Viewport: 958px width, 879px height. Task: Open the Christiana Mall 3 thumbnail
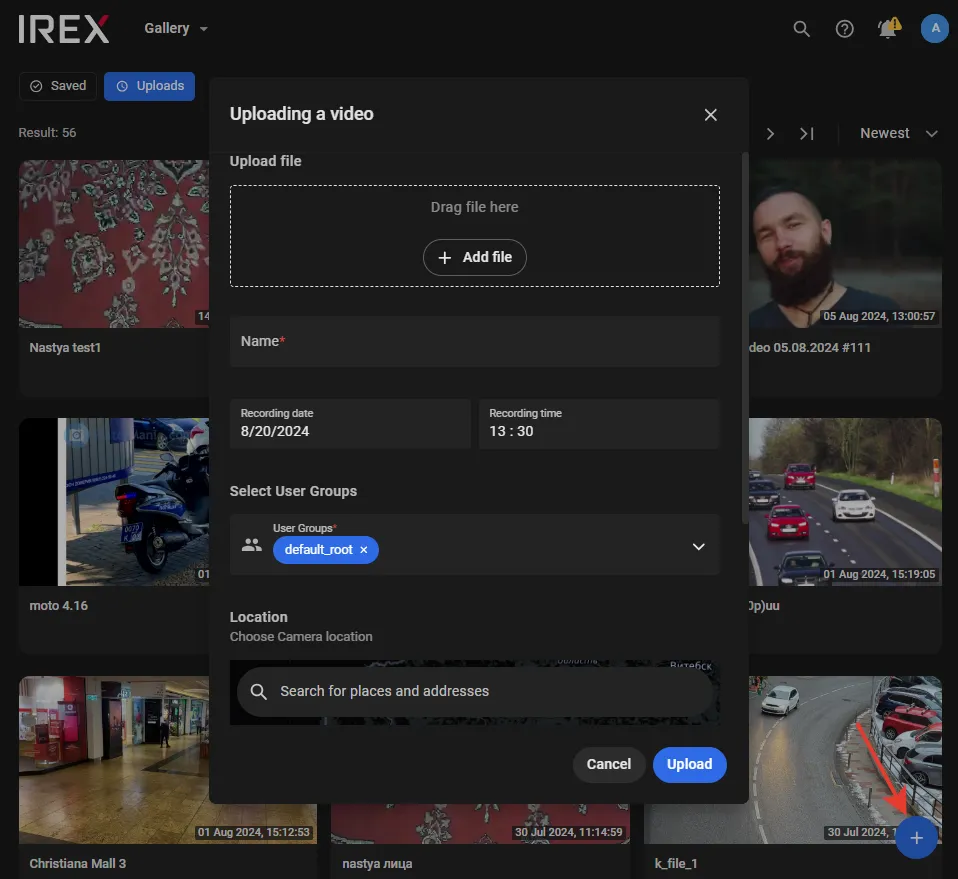coord(114,760)
